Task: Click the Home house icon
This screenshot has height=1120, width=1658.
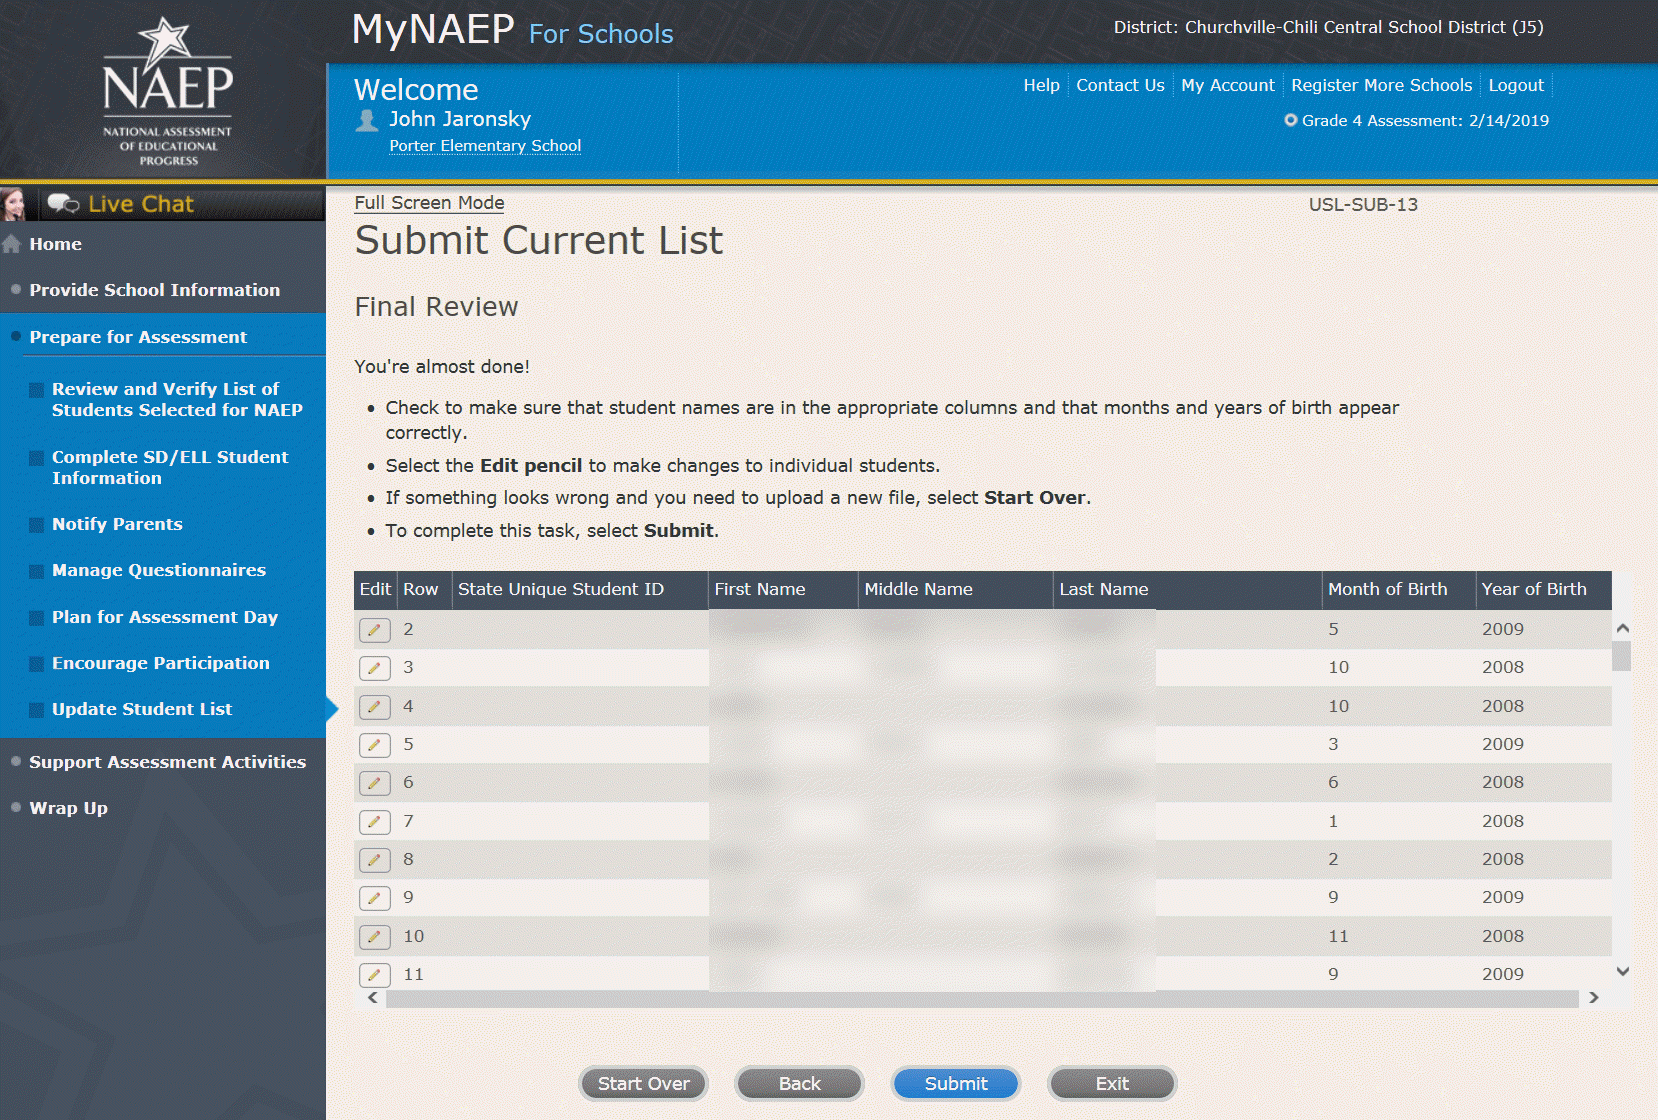Action: pyautogui.click(x=12, y=244)
